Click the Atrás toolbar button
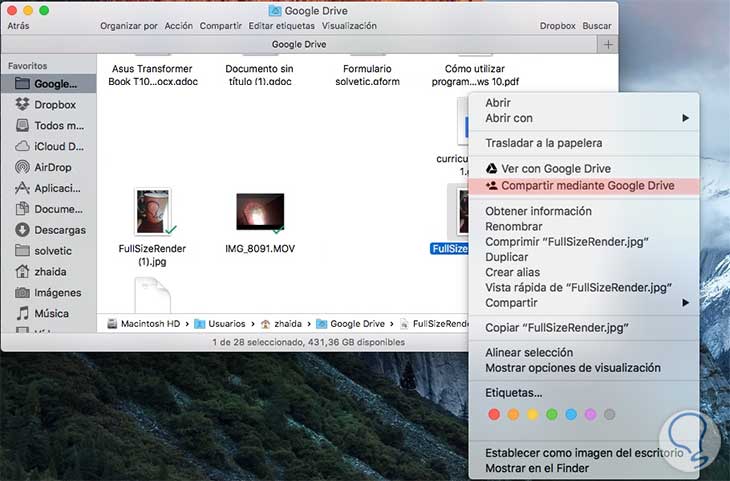This screenshot has width=730, height=481. 18,26
